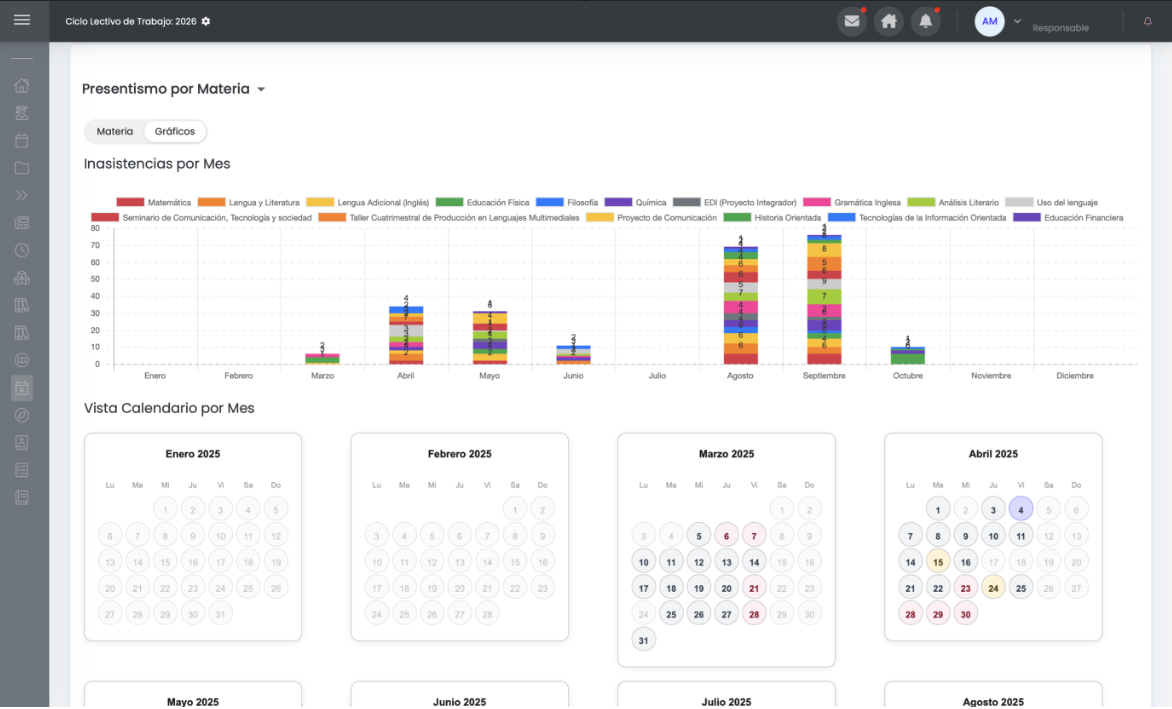Toggle EDI (Proyecto Integrador) legend entry

click(x=735, y=202)
